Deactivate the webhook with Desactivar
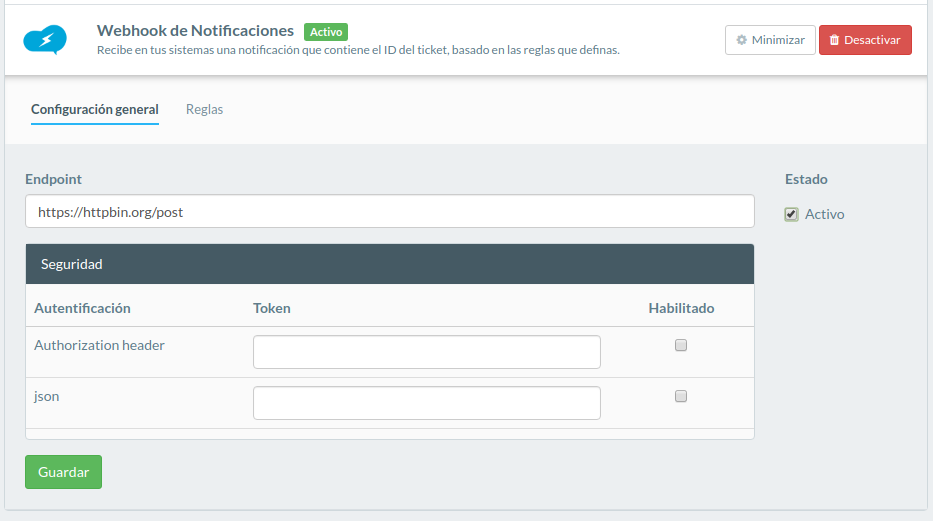 click(865, 40)
